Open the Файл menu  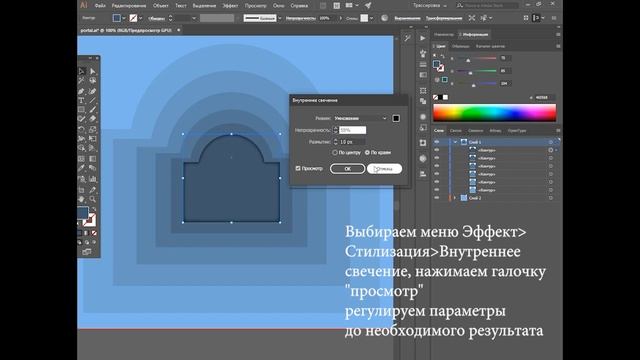tap(100, 6)
